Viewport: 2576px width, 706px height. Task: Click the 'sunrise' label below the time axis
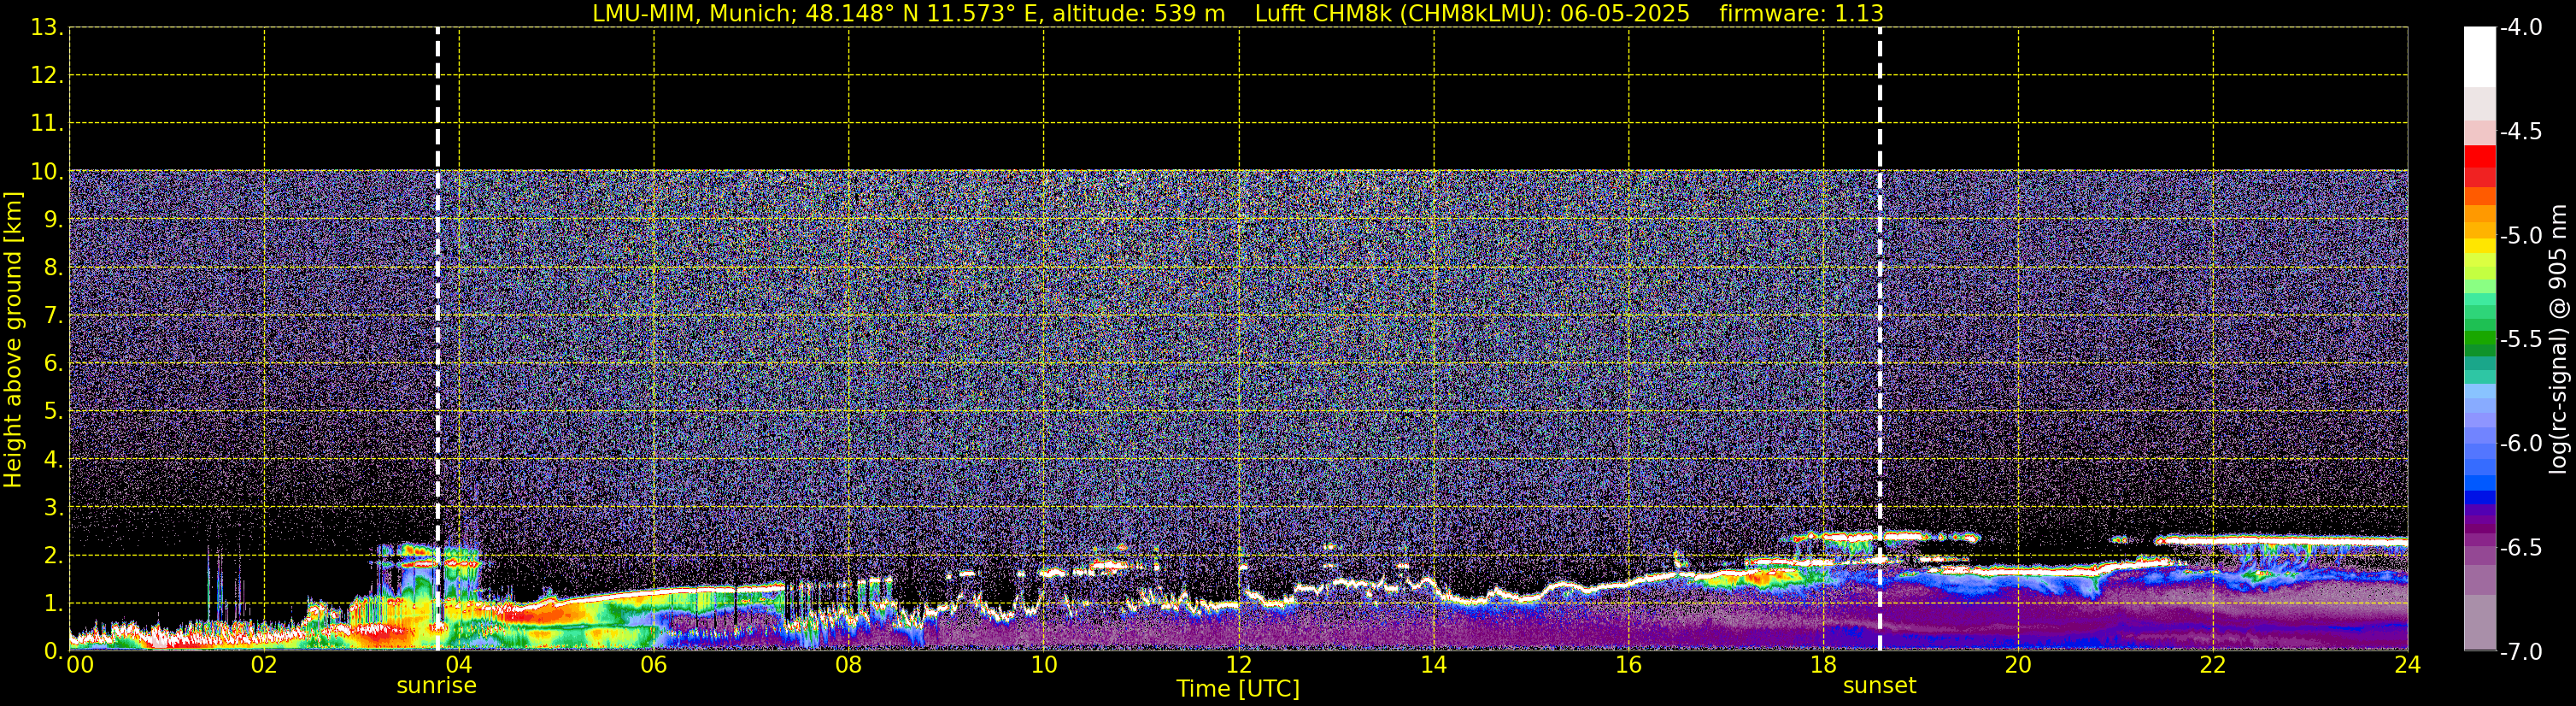click(437, 686)
